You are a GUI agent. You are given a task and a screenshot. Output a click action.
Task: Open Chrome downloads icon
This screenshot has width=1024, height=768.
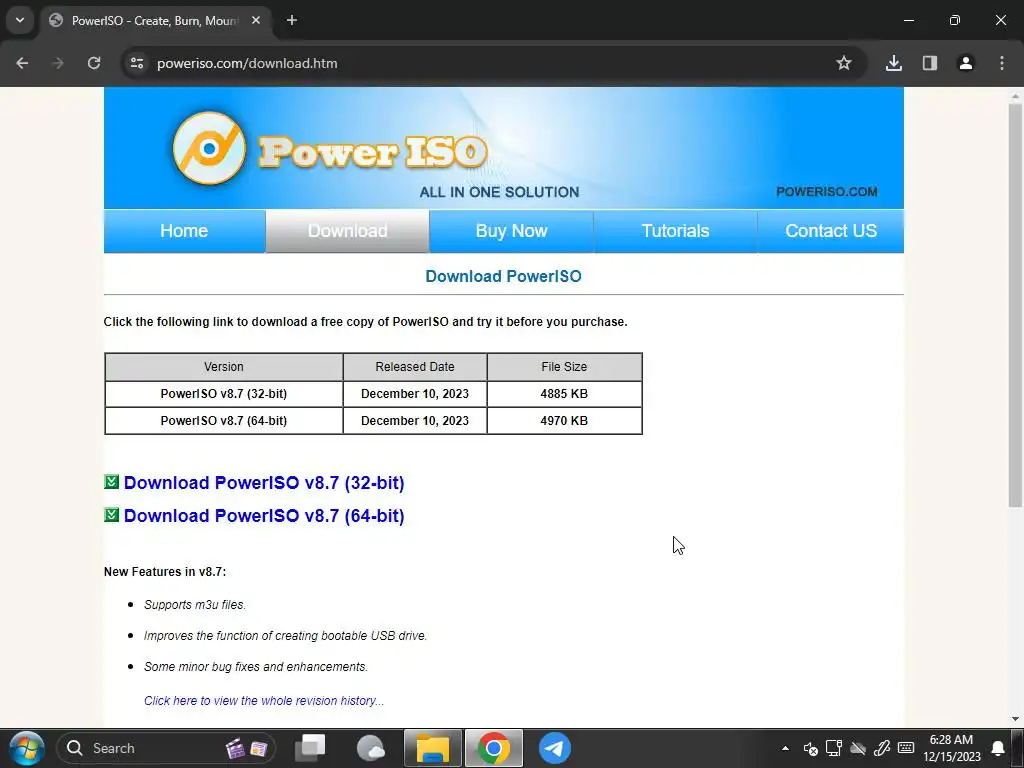(893, 63)
